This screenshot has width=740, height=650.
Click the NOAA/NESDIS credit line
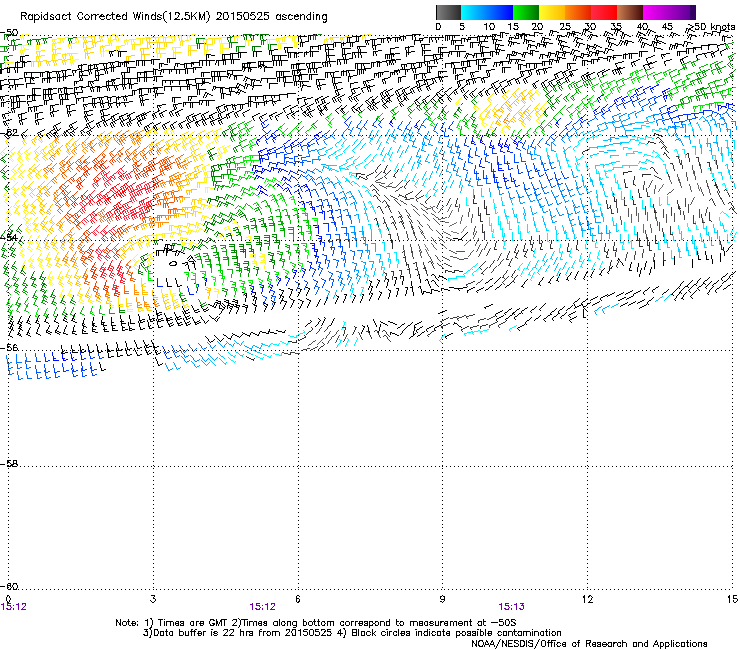(x=589, y=643)
